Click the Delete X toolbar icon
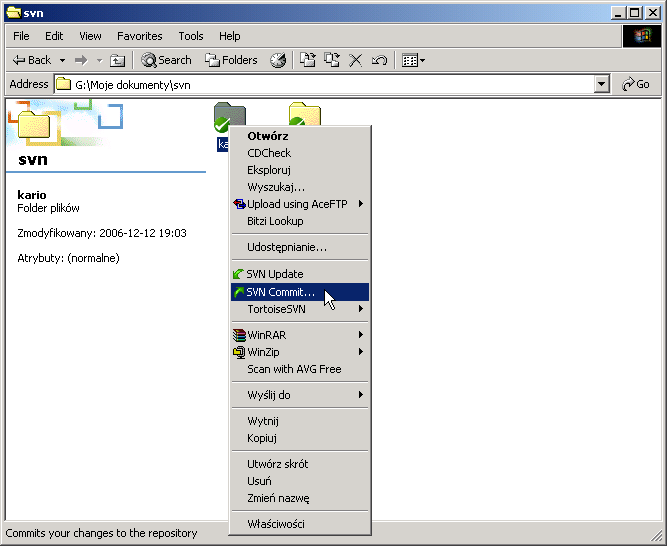 click(355, 60)
